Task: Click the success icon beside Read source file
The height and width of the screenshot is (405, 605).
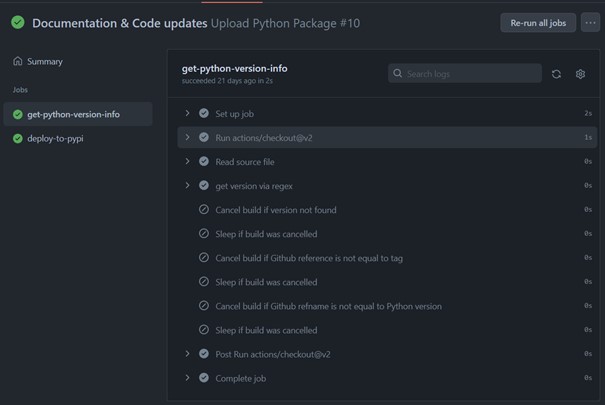Action: click(x=204, y=161)
